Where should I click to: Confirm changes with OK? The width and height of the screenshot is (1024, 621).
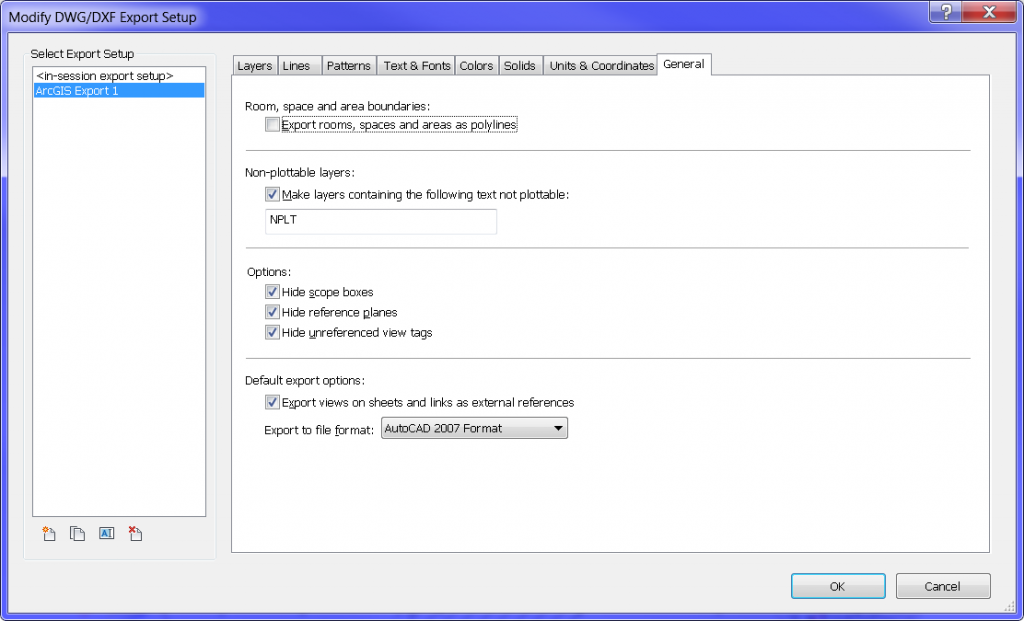(837, 586)
